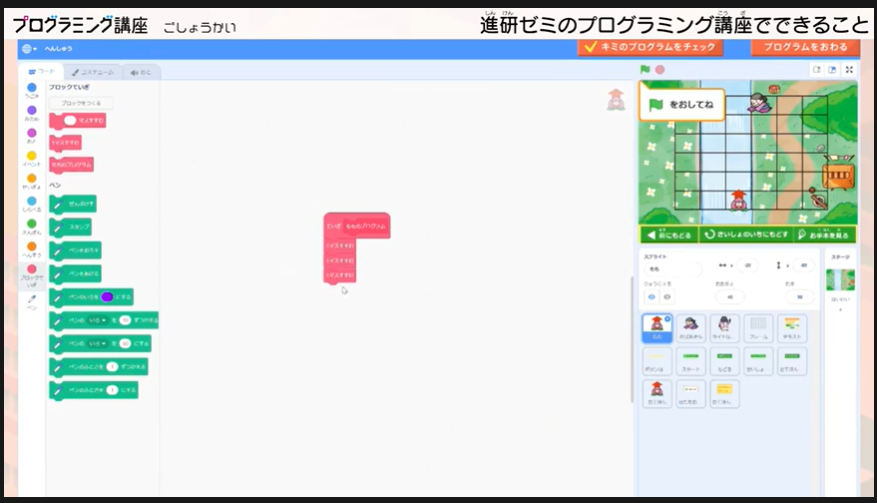Click the キミのプログラムをチェック button
The height and width of the screenshot is (503, 877).
650,47
